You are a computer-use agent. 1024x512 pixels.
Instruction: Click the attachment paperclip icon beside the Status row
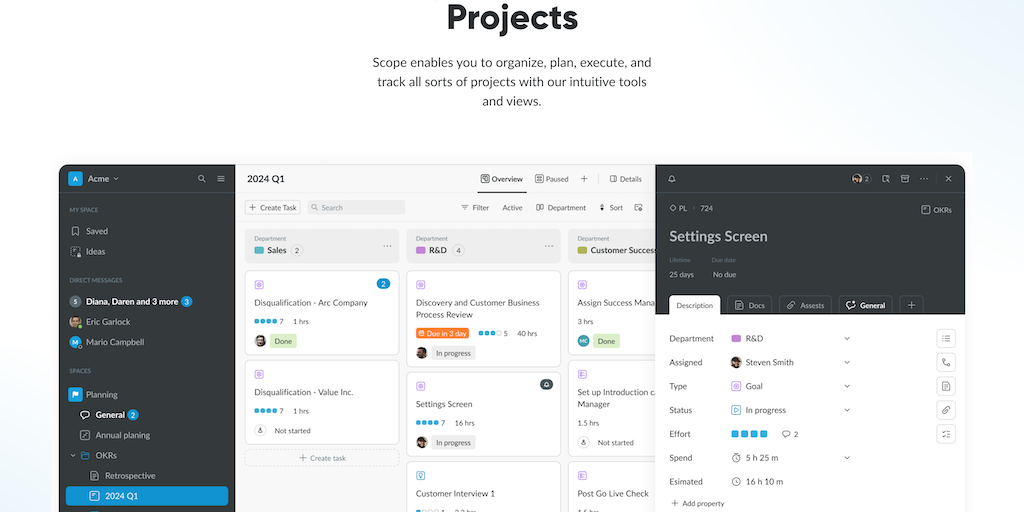pyautogui.click(x=946, y=410)
